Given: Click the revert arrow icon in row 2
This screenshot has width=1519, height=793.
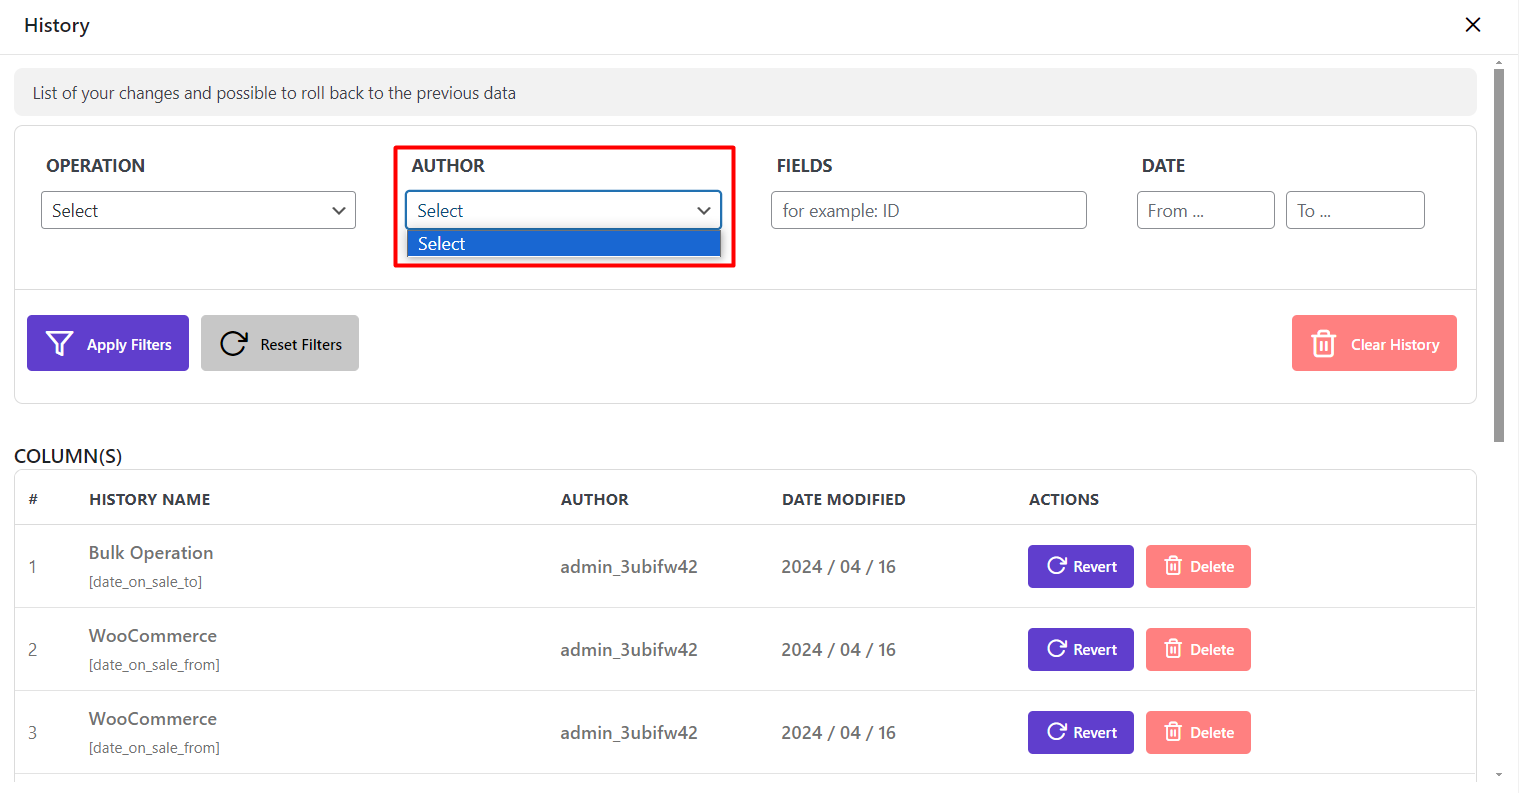Looking at the screenshot, I should (1056, 649).
